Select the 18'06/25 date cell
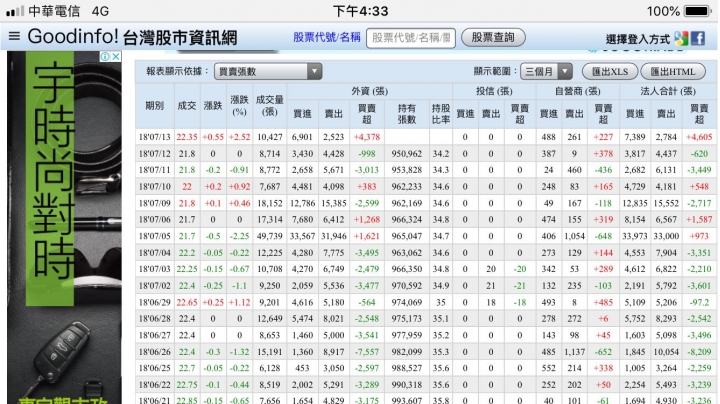The width and height of the screenshot is (720, 404). tap(154, 368)
